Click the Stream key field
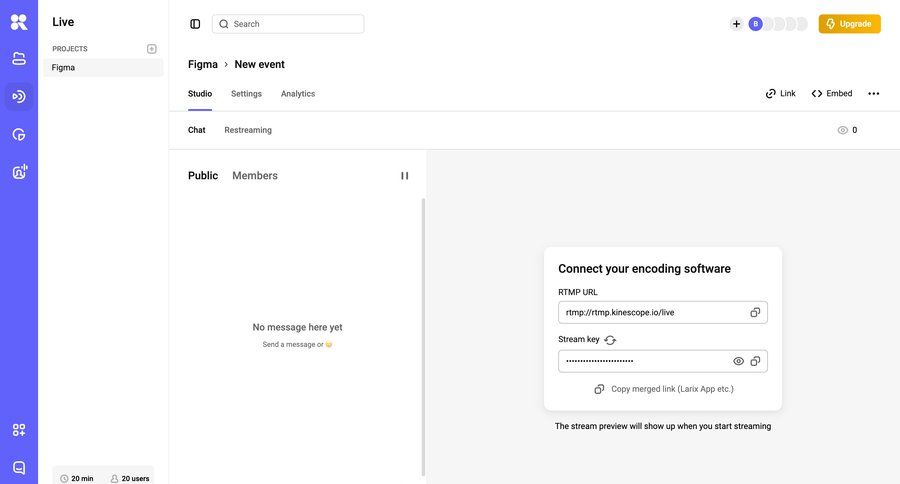900x484 pixels. (x=663, y=361)
